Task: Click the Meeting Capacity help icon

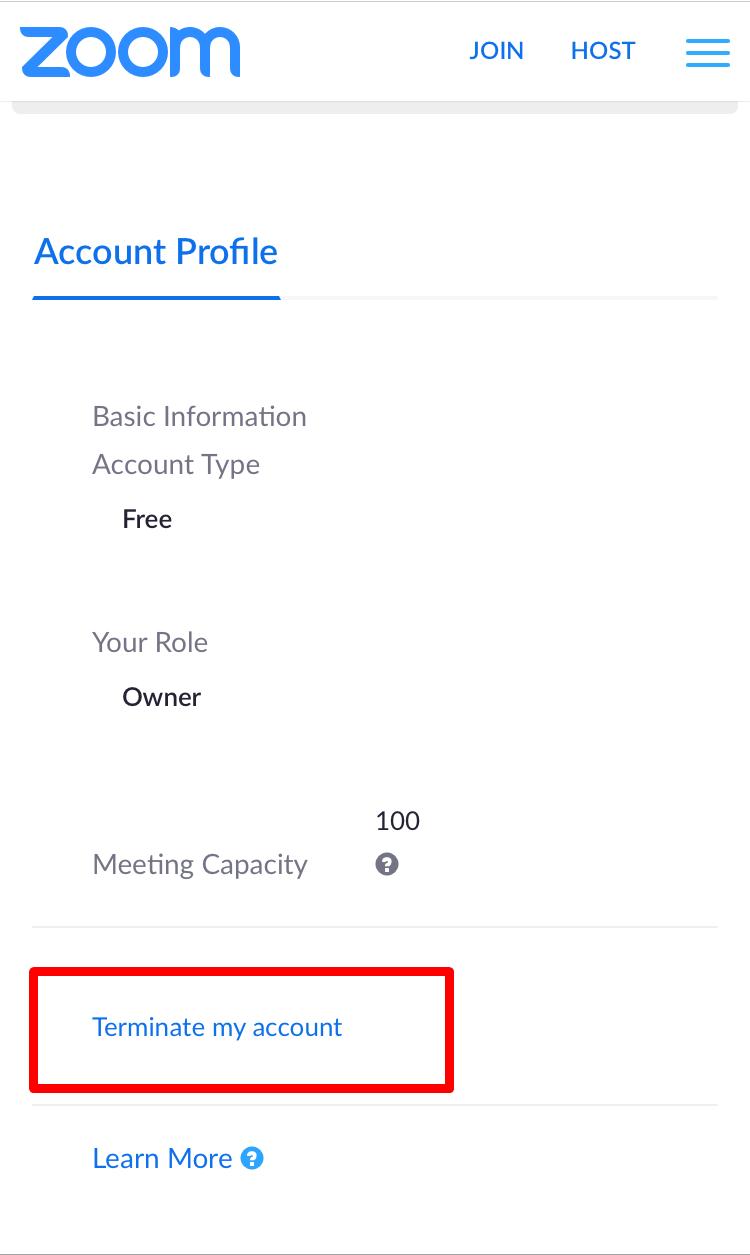Action: coord(387,864)
